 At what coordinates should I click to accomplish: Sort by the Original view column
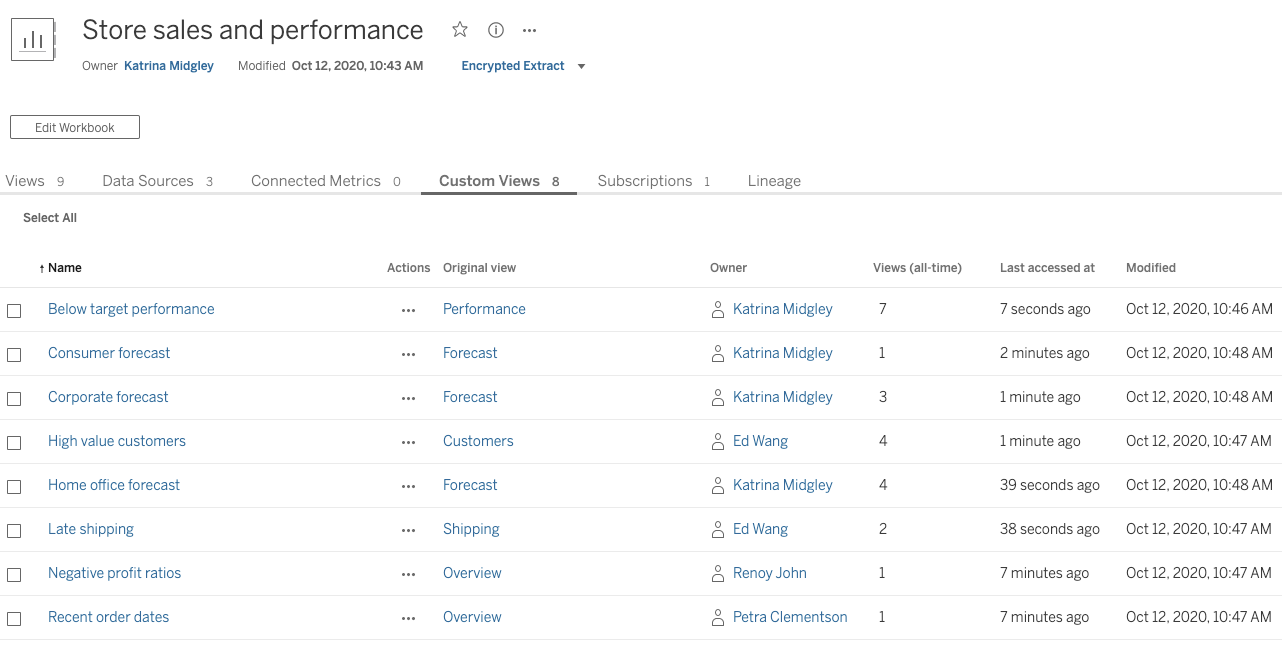479,268
